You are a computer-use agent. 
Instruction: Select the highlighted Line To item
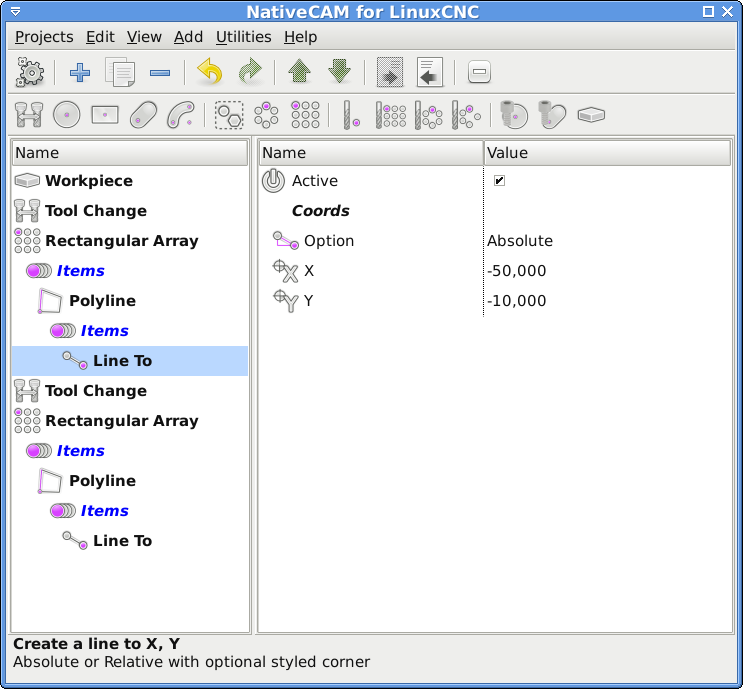pyautogui.click(x=130, y=361)
